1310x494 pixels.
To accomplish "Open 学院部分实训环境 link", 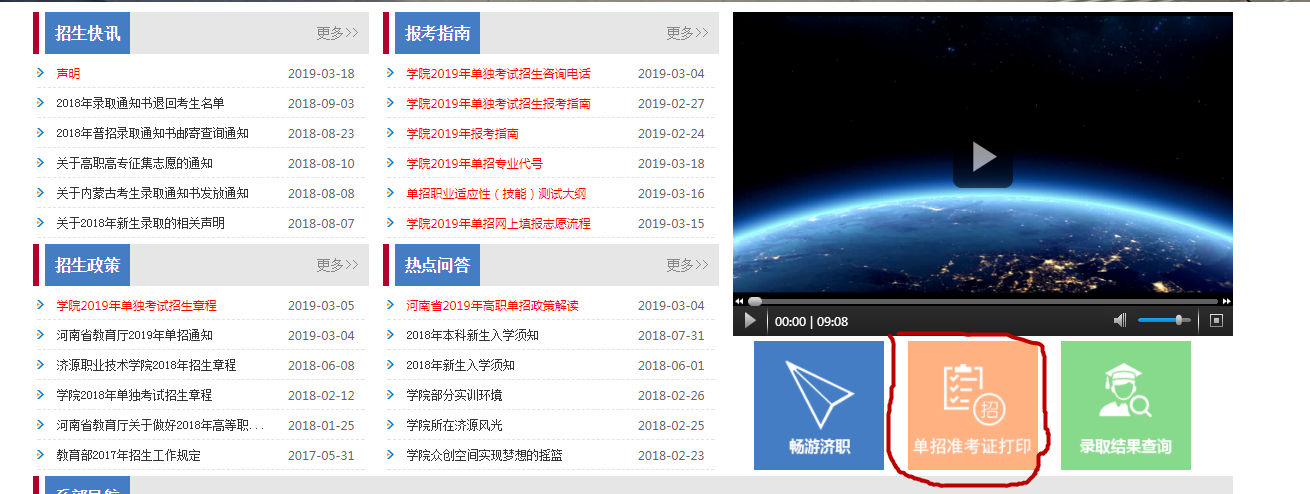I will point(454,396).
